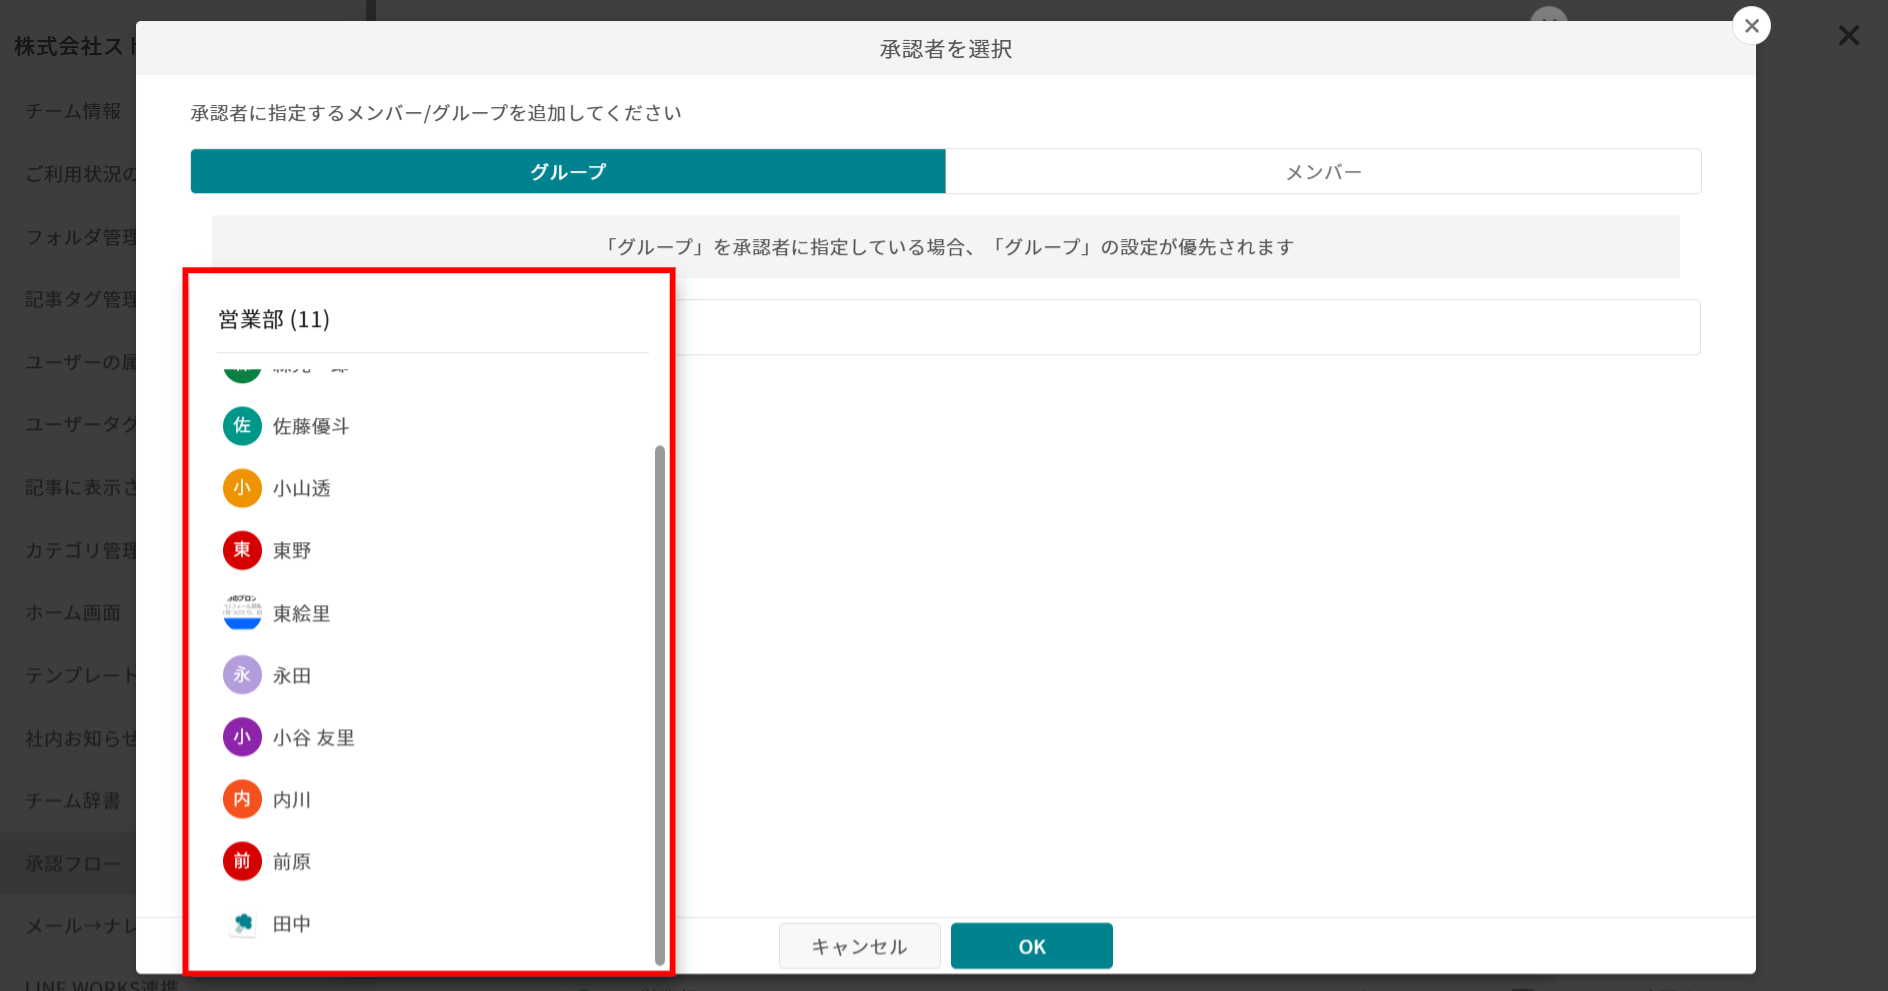Viewport: 1888px width, 991px height.
Task: Open チーム情報 in the sidebar
Action: (x=73, y=111)
